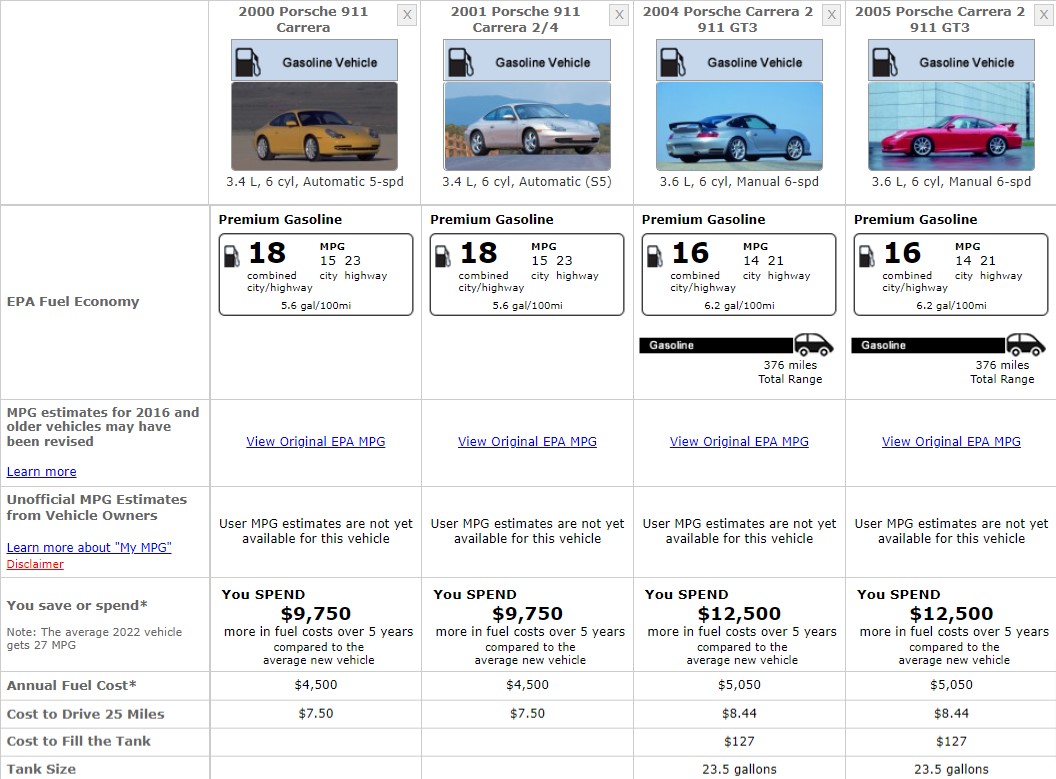Remove the 2004 Porsche Carrera 2 911 GT3 column
Screen dimensions: 1056x779
pos(832,15)
